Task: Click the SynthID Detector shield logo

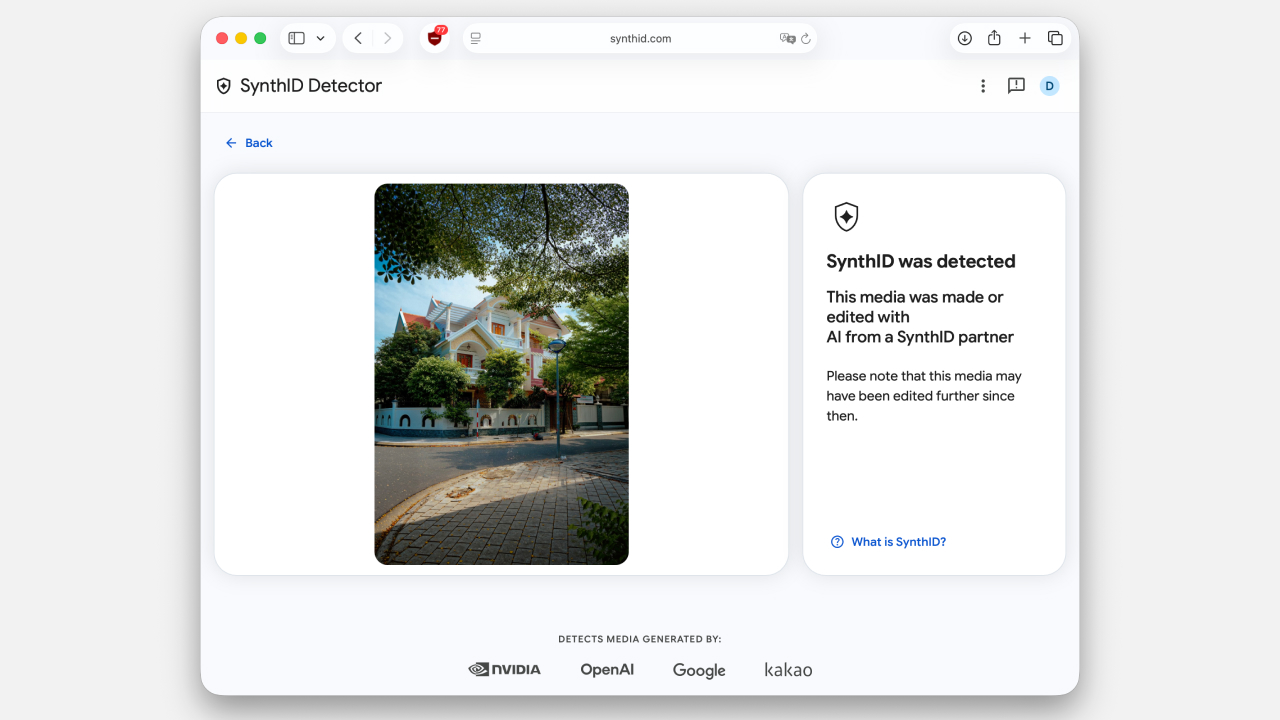Action: pos(224,86)
